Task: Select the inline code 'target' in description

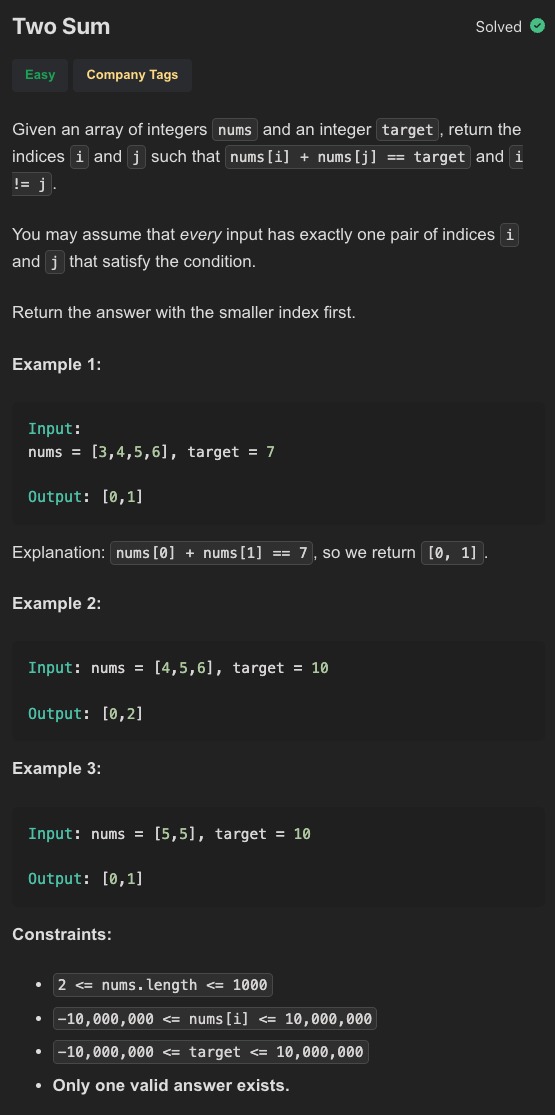Action: click(408, 130)
